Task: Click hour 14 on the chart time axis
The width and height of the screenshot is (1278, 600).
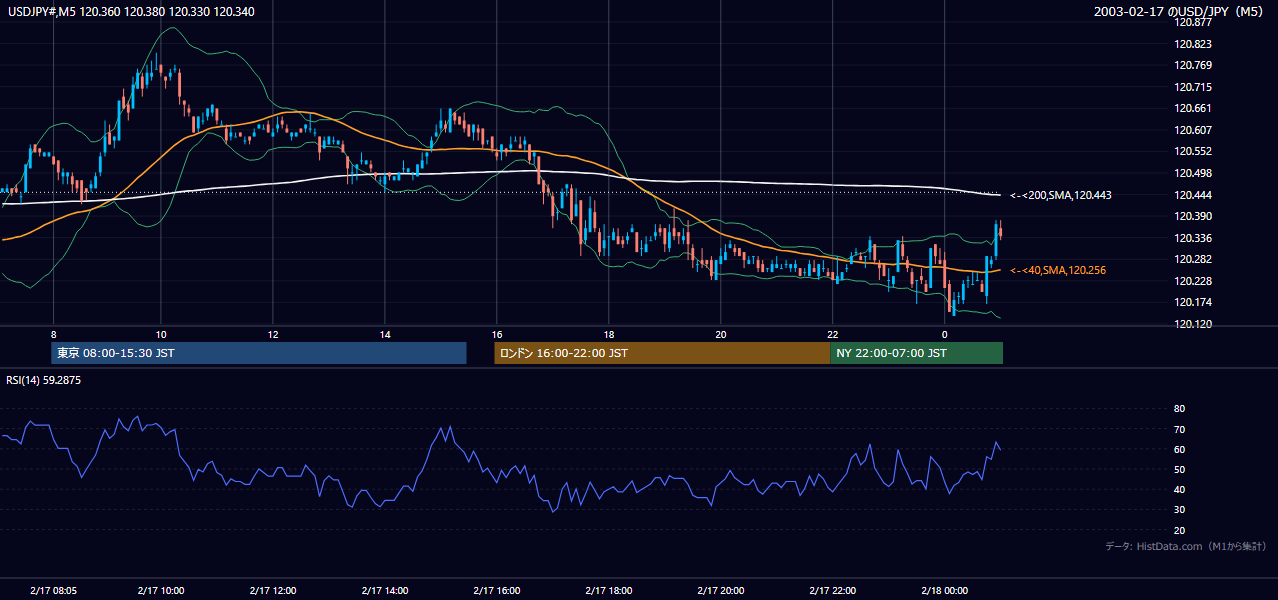Action: (385, 334)
